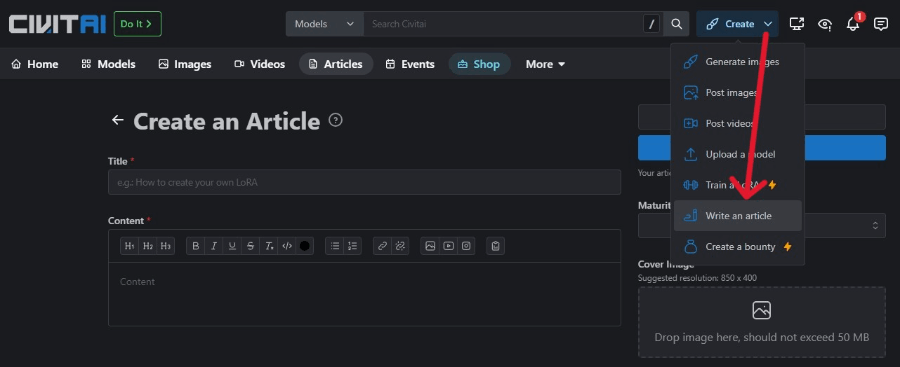
Task: Open the Models search category dropdown
Action: (324, 24)
